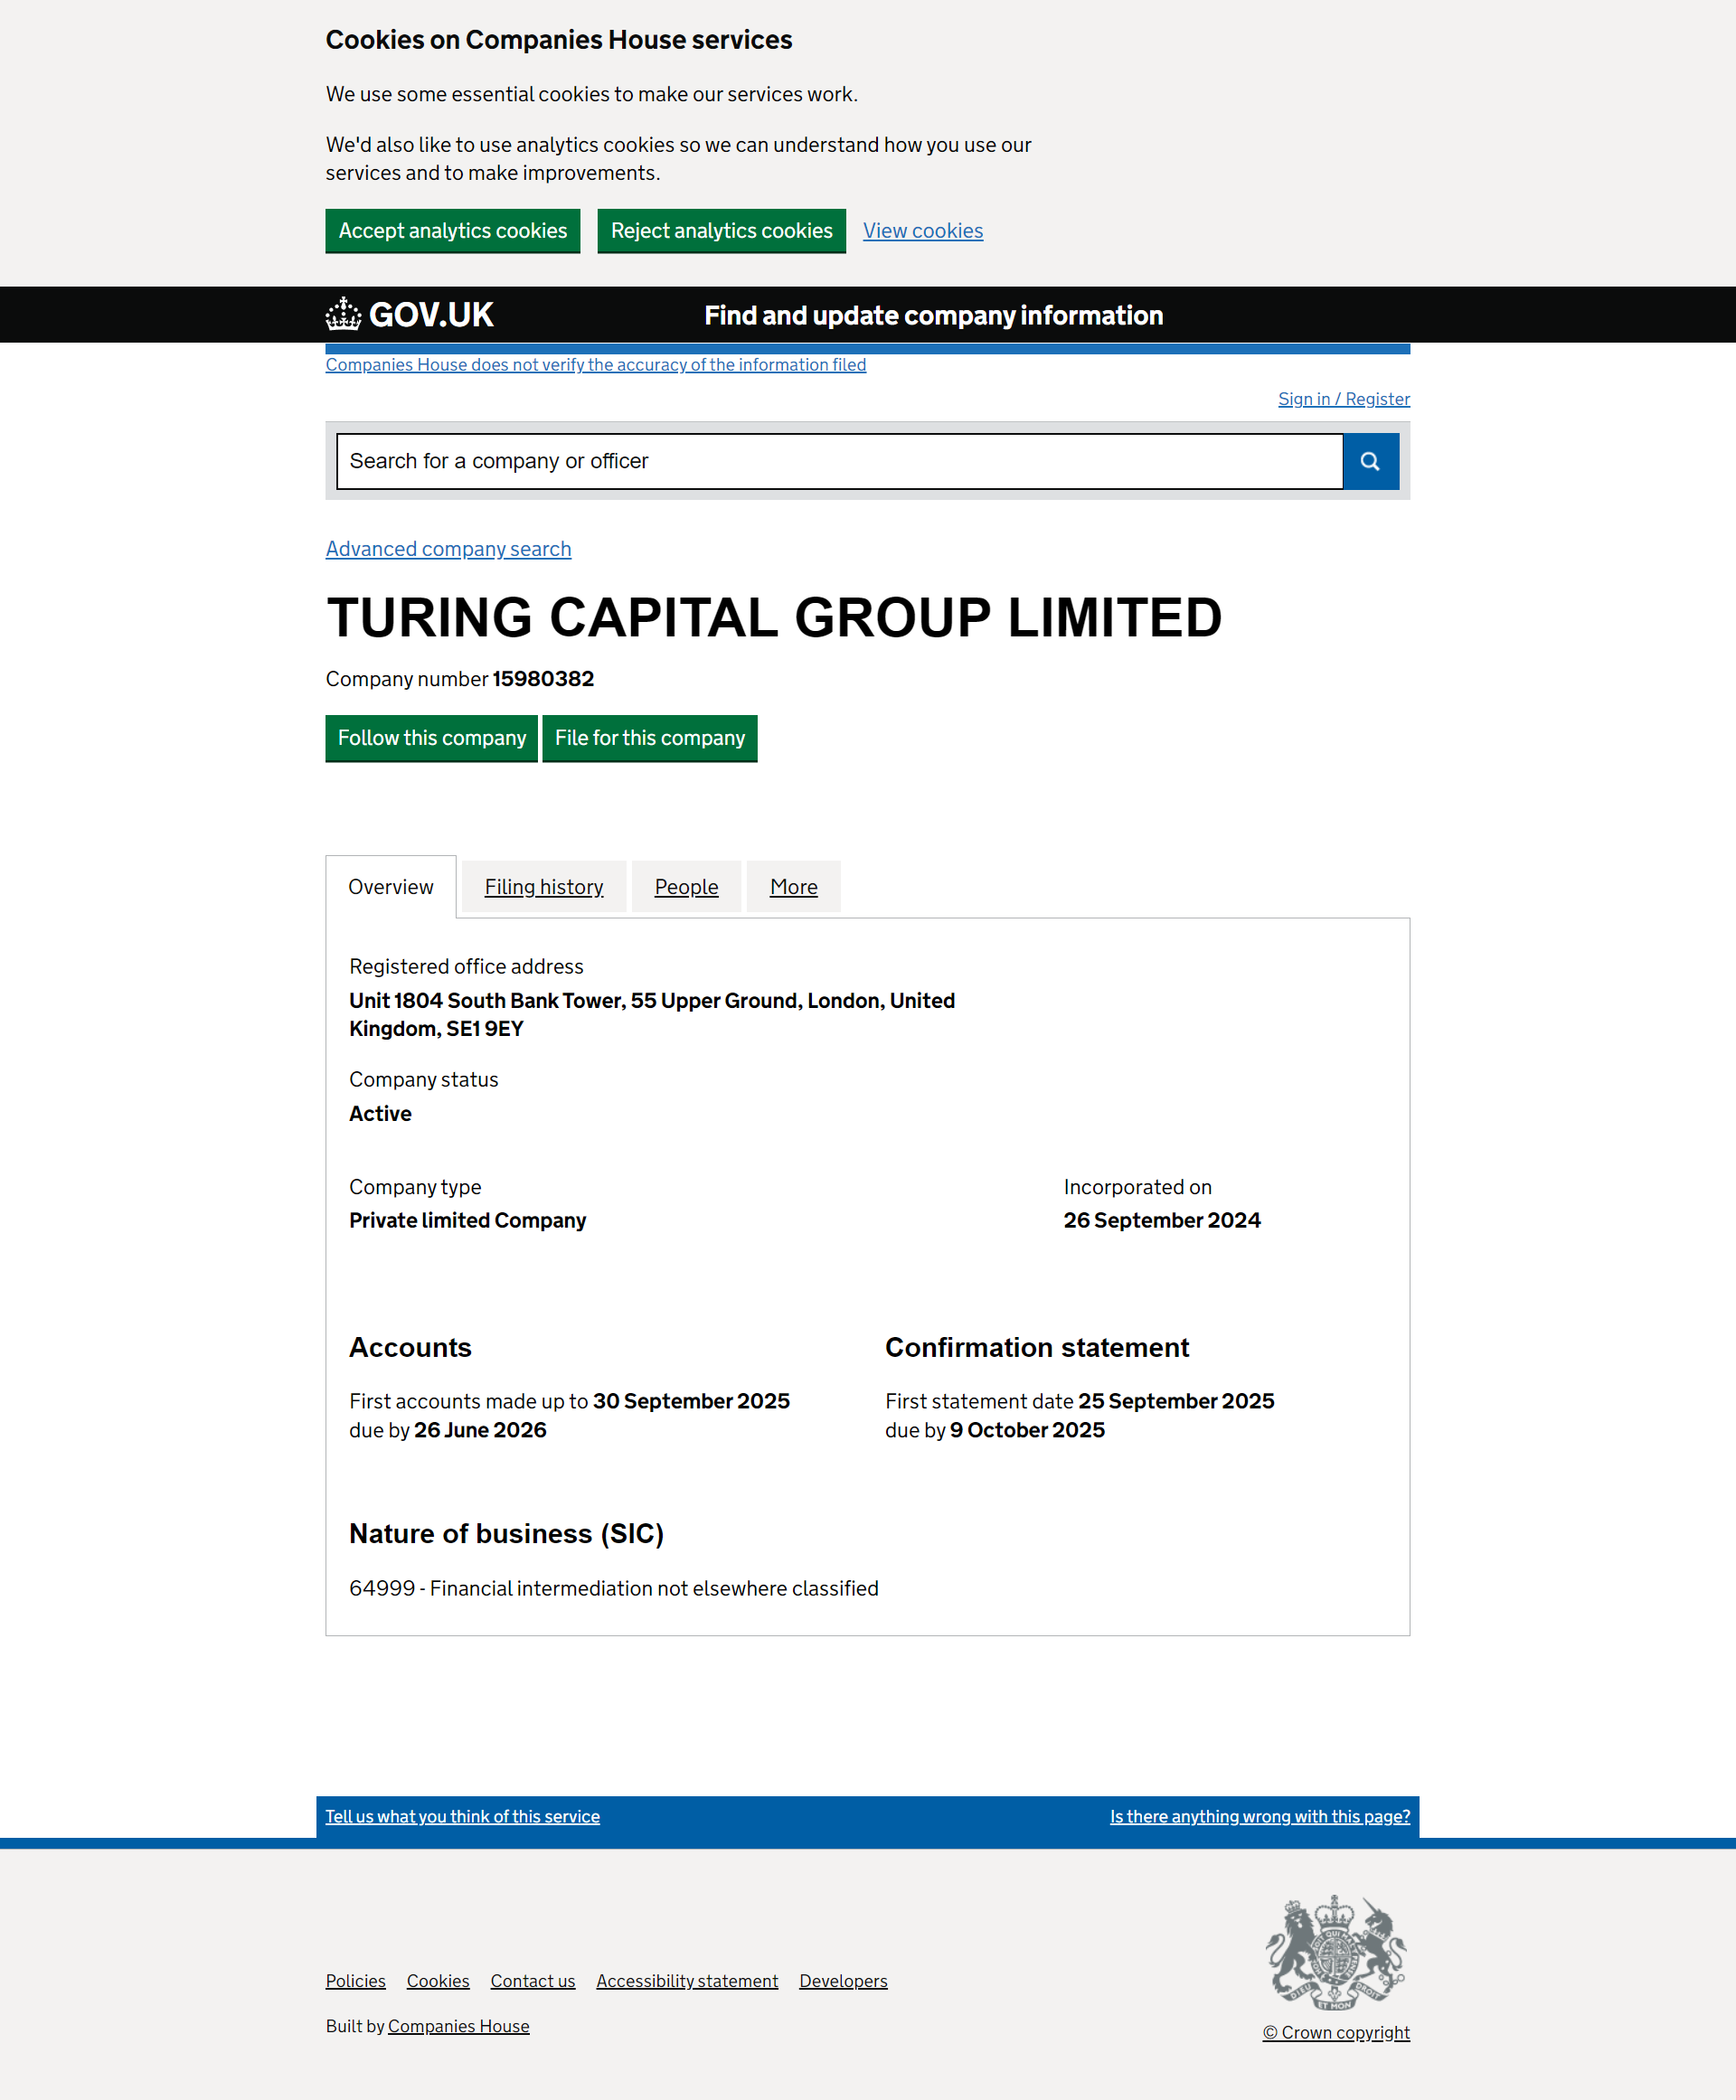
Task: Click Private limited Company value
Action: coord(468,1221)
